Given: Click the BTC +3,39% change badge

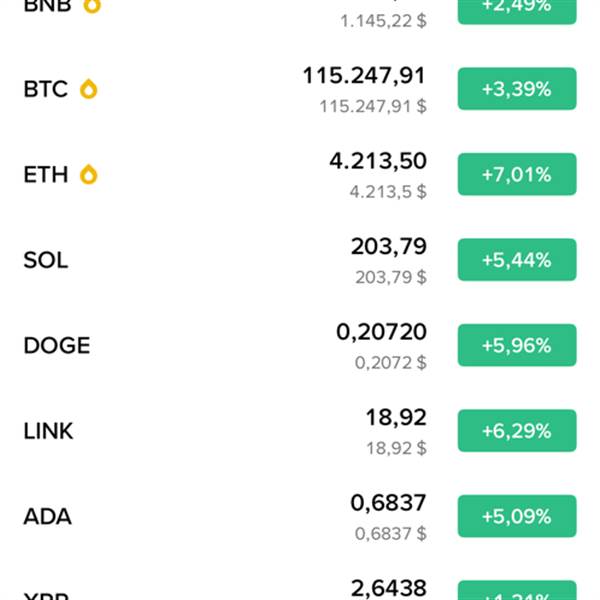Looking at the screenshot, I should [x=516, y=89].
